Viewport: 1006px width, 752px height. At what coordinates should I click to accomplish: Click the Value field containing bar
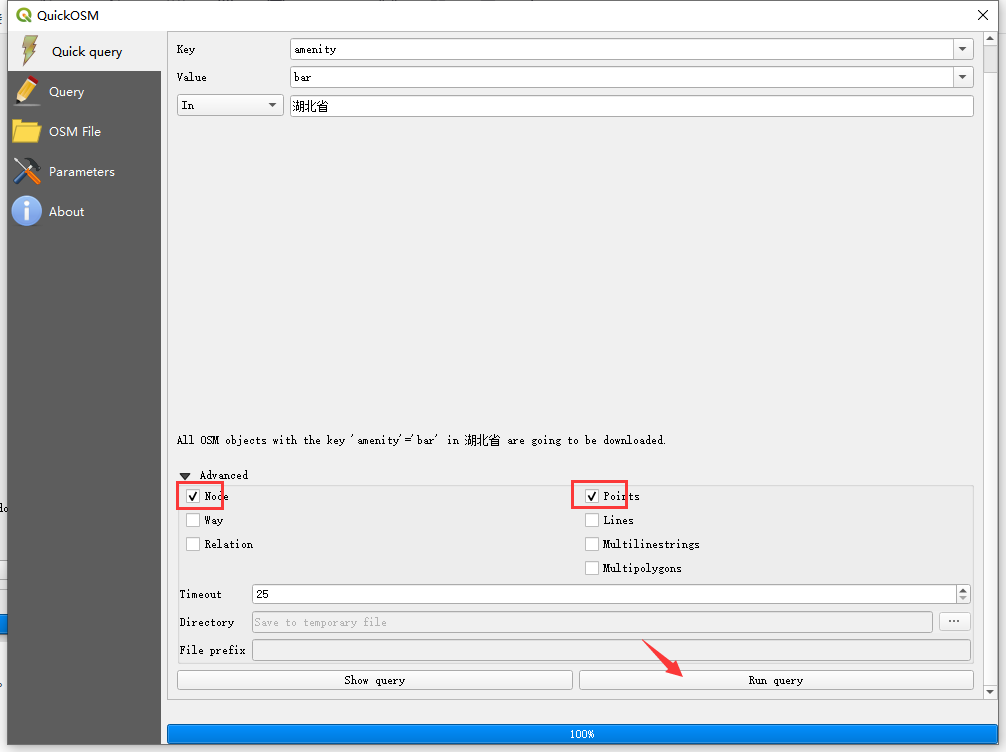(622, 77)
